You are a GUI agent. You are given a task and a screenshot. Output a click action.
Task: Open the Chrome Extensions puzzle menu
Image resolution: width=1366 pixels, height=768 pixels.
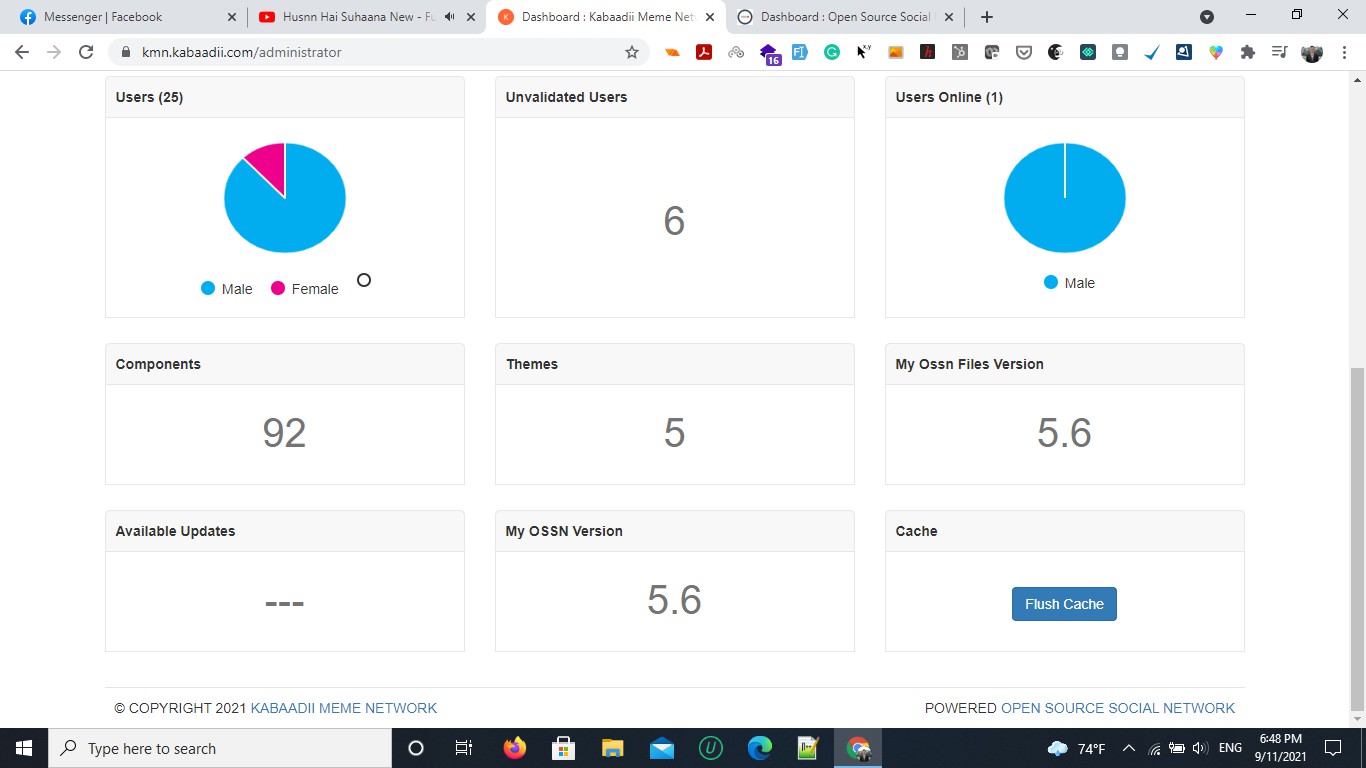tap(1247, 52)
